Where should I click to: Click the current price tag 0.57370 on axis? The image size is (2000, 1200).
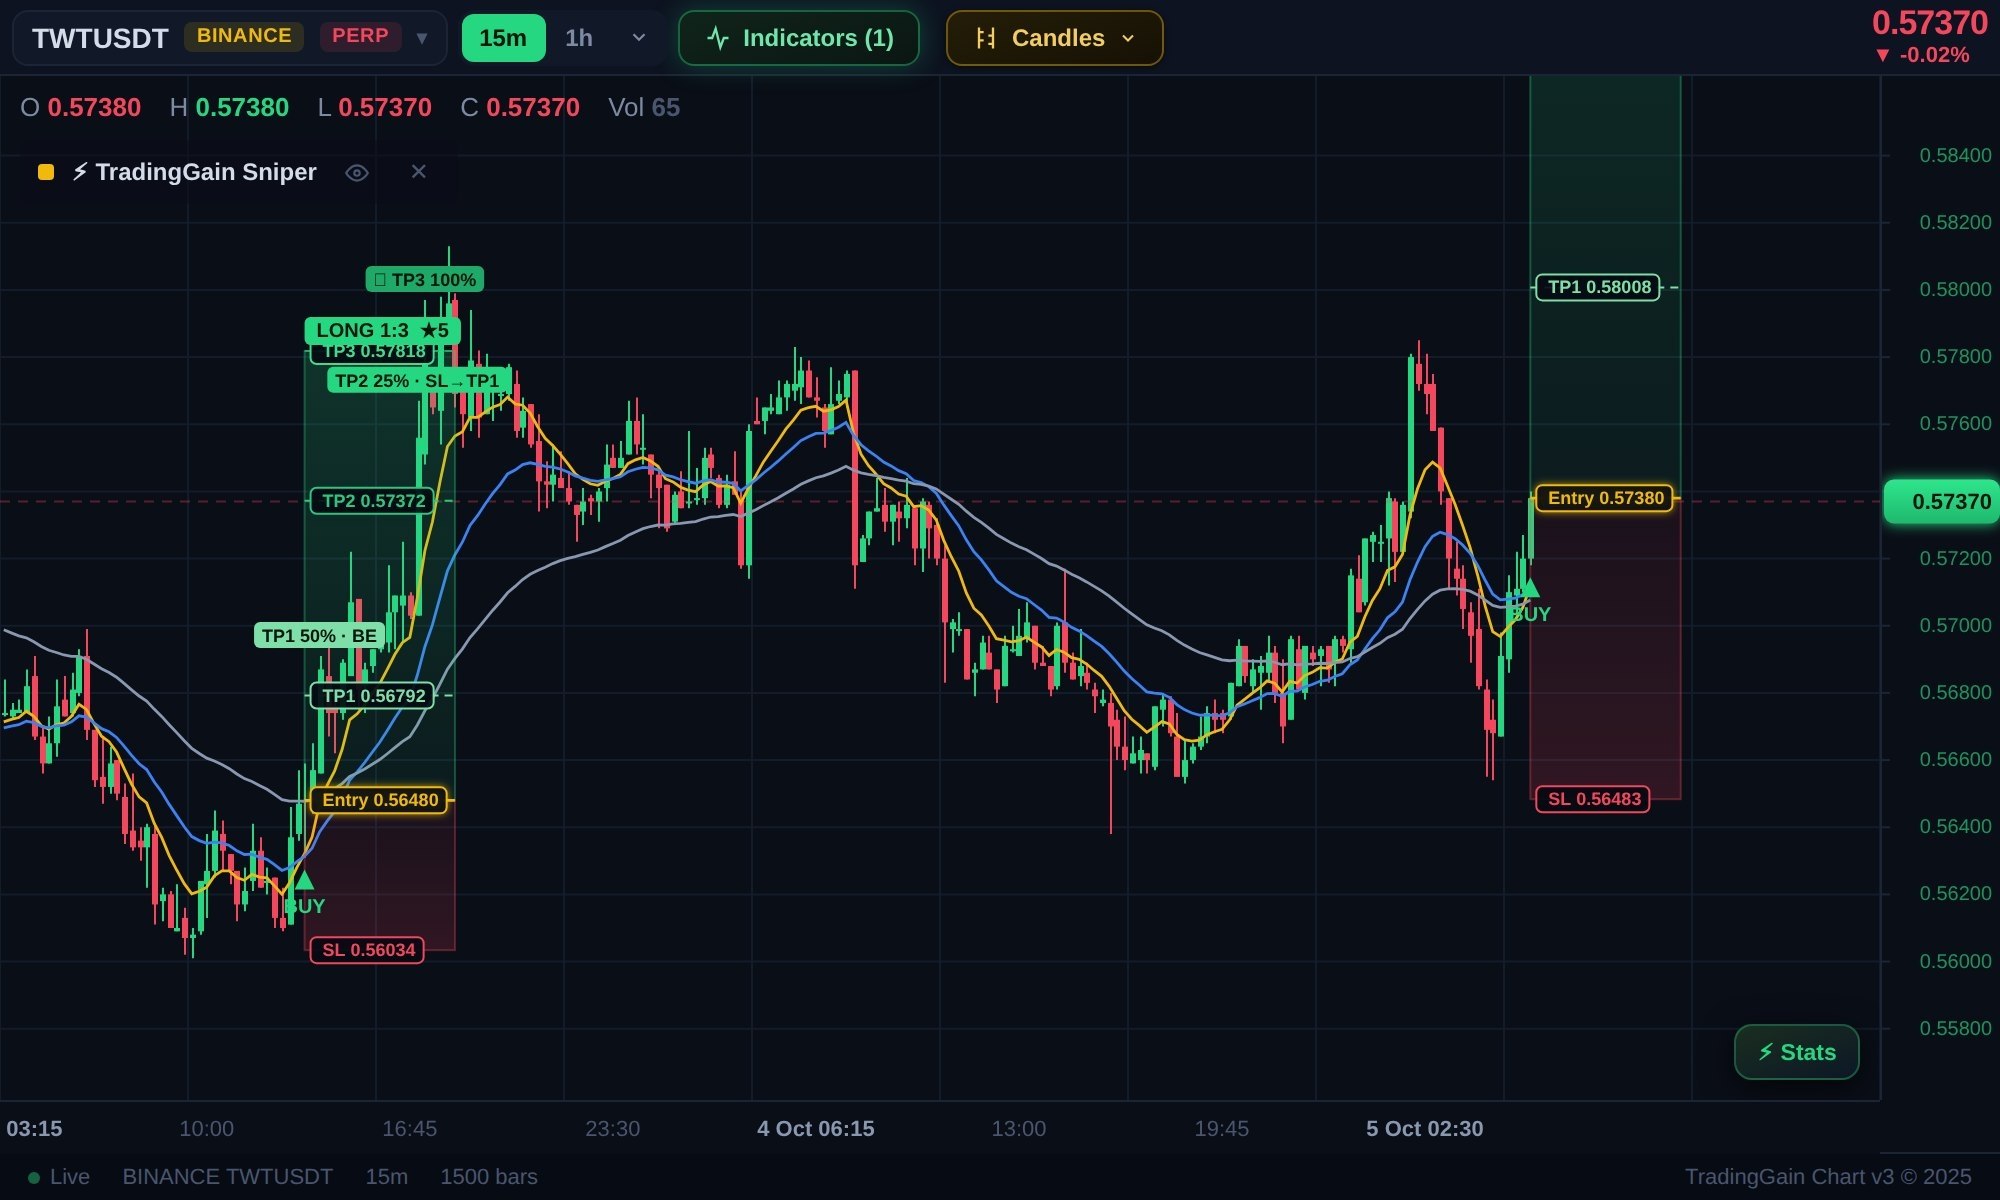point(1941,502)
